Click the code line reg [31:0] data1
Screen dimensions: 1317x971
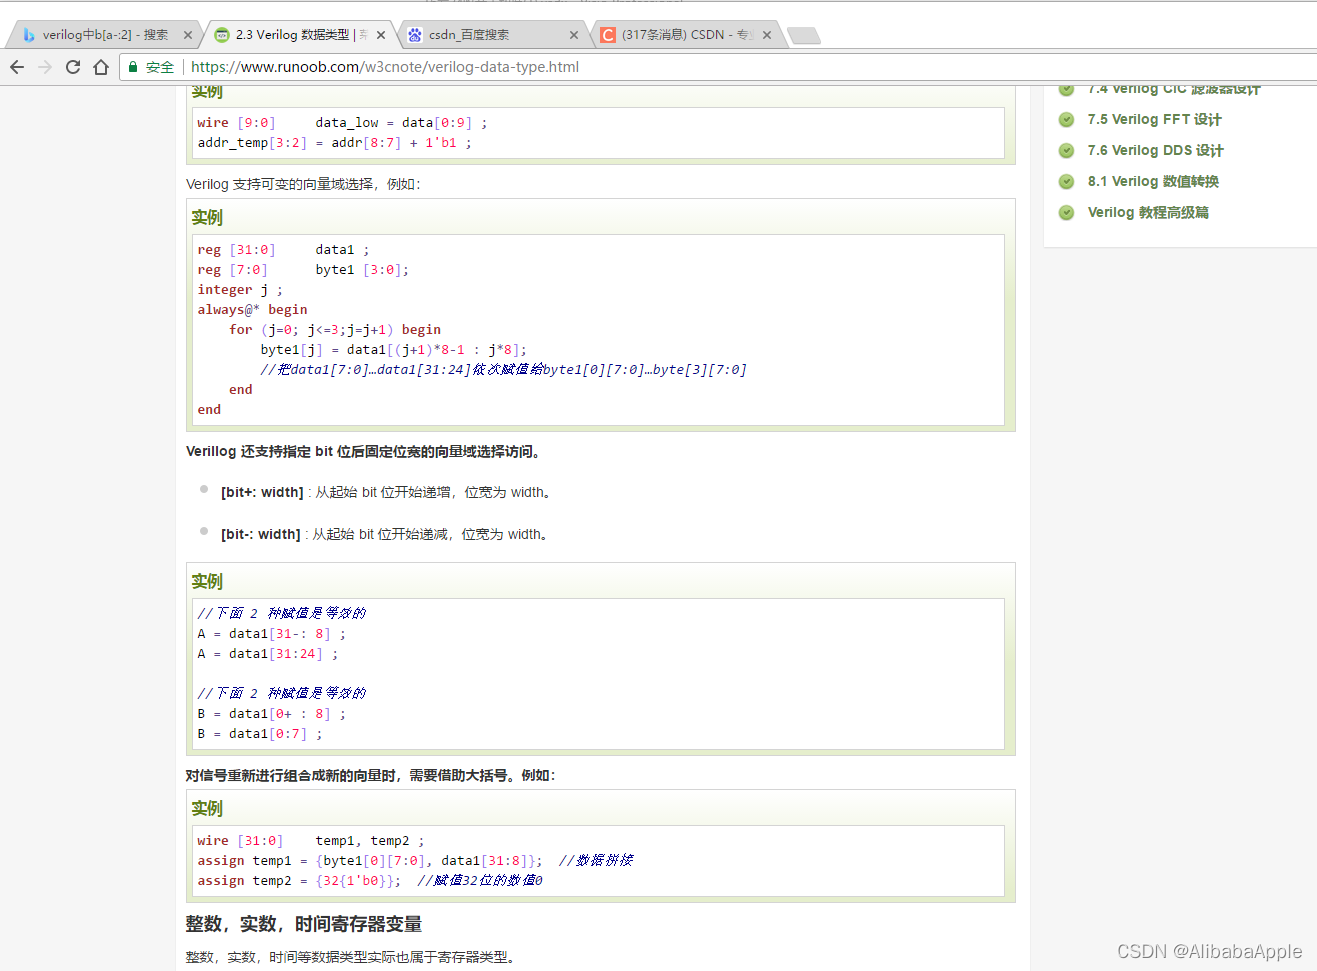pos(284,250)
